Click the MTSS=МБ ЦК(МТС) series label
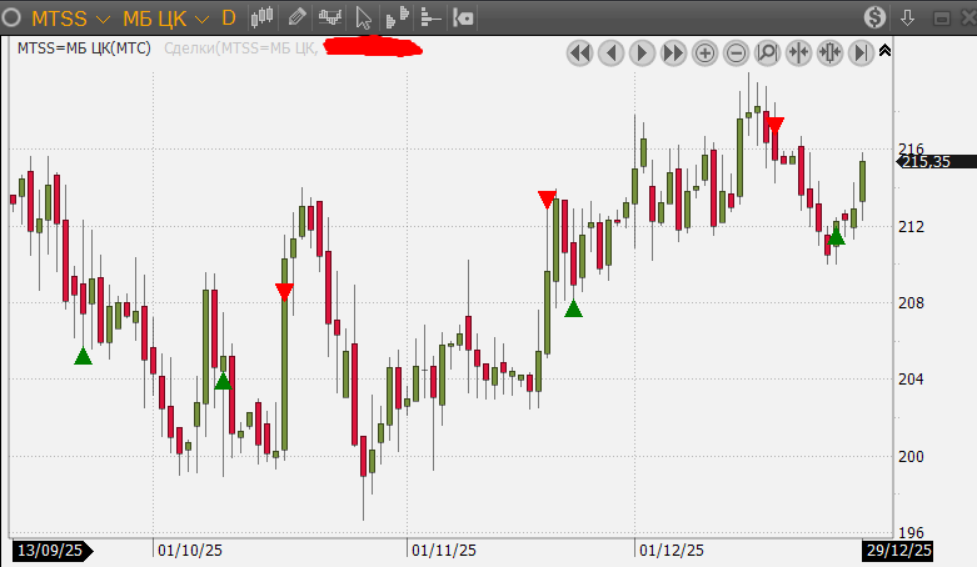Viewport: 977px width, 567px height. pyautogui.click(x=84, y=48)
